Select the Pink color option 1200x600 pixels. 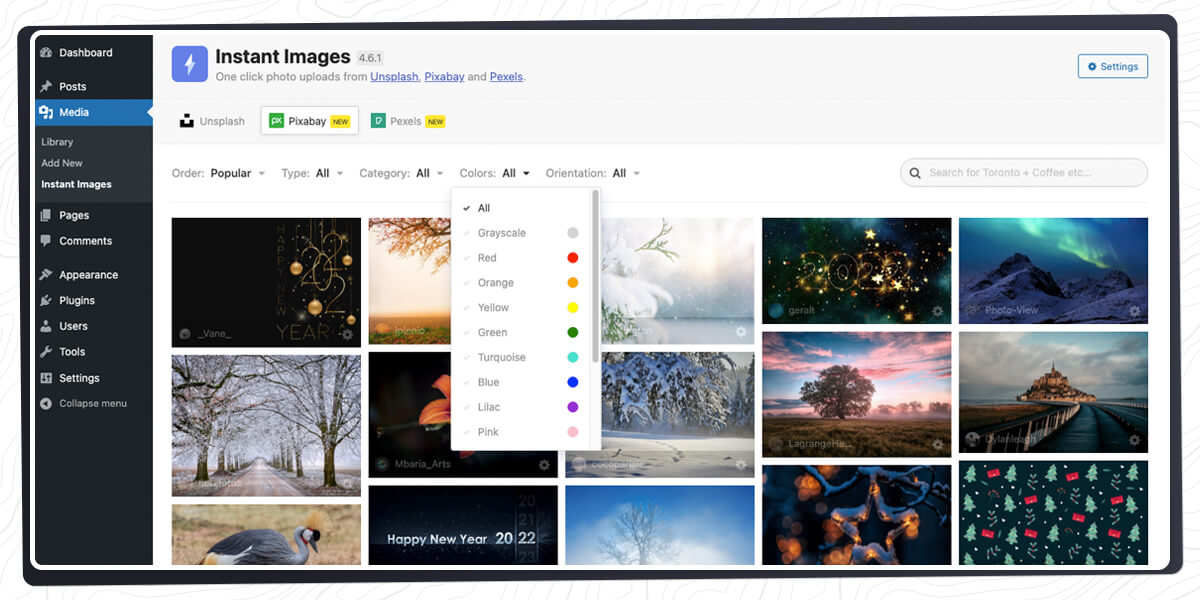[x=521, y=432]
